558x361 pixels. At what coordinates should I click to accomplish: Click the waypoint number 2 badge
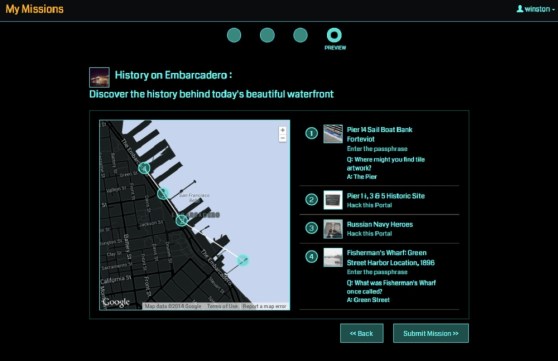(311, 199)
